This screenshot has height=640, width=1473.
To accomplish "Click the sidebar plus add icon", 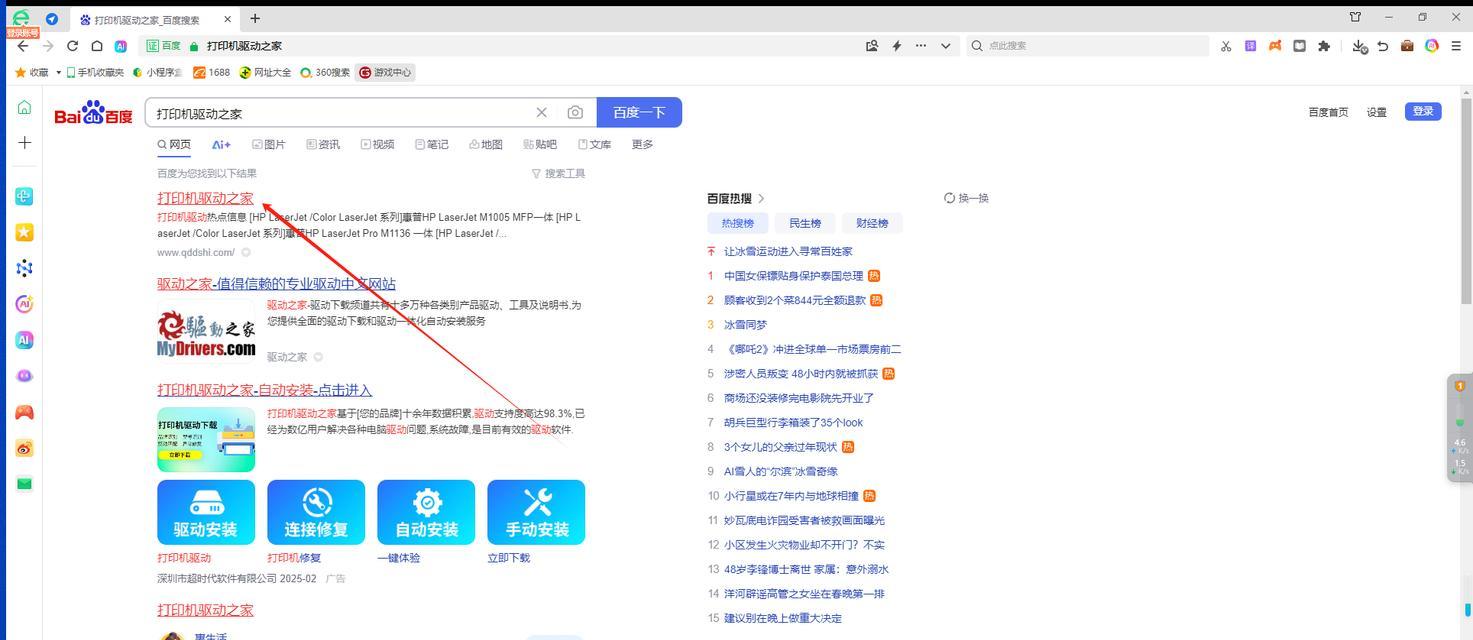I will click(x=24, y=142).
